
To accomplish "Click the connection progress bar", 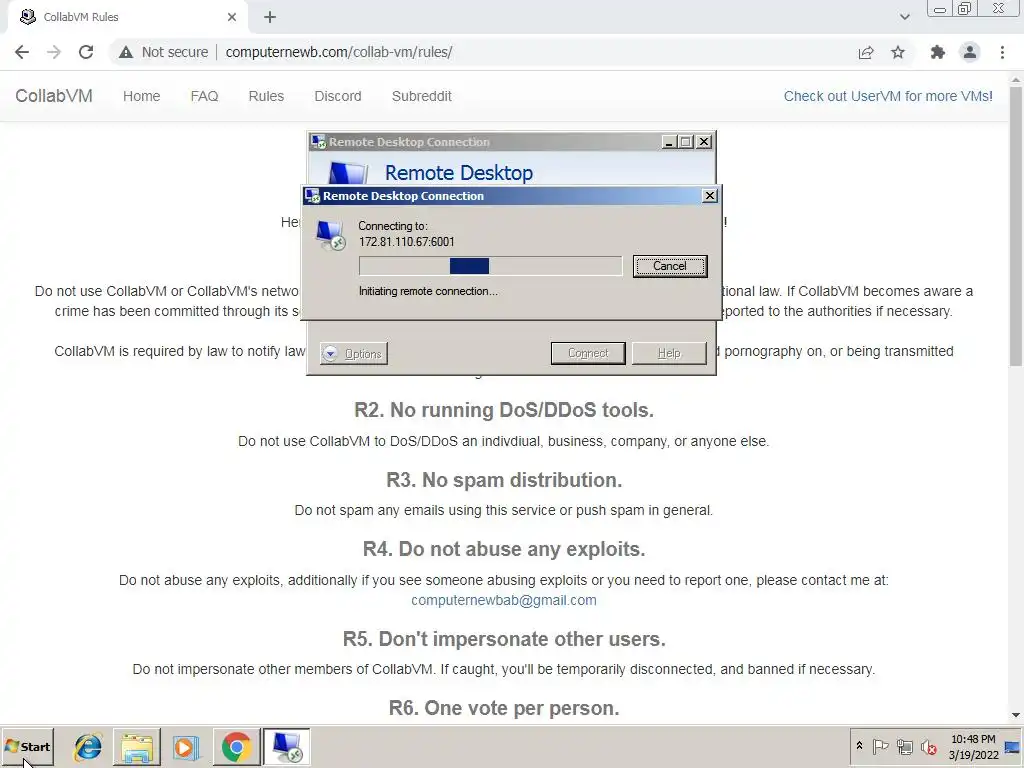I will click(490, 266).
